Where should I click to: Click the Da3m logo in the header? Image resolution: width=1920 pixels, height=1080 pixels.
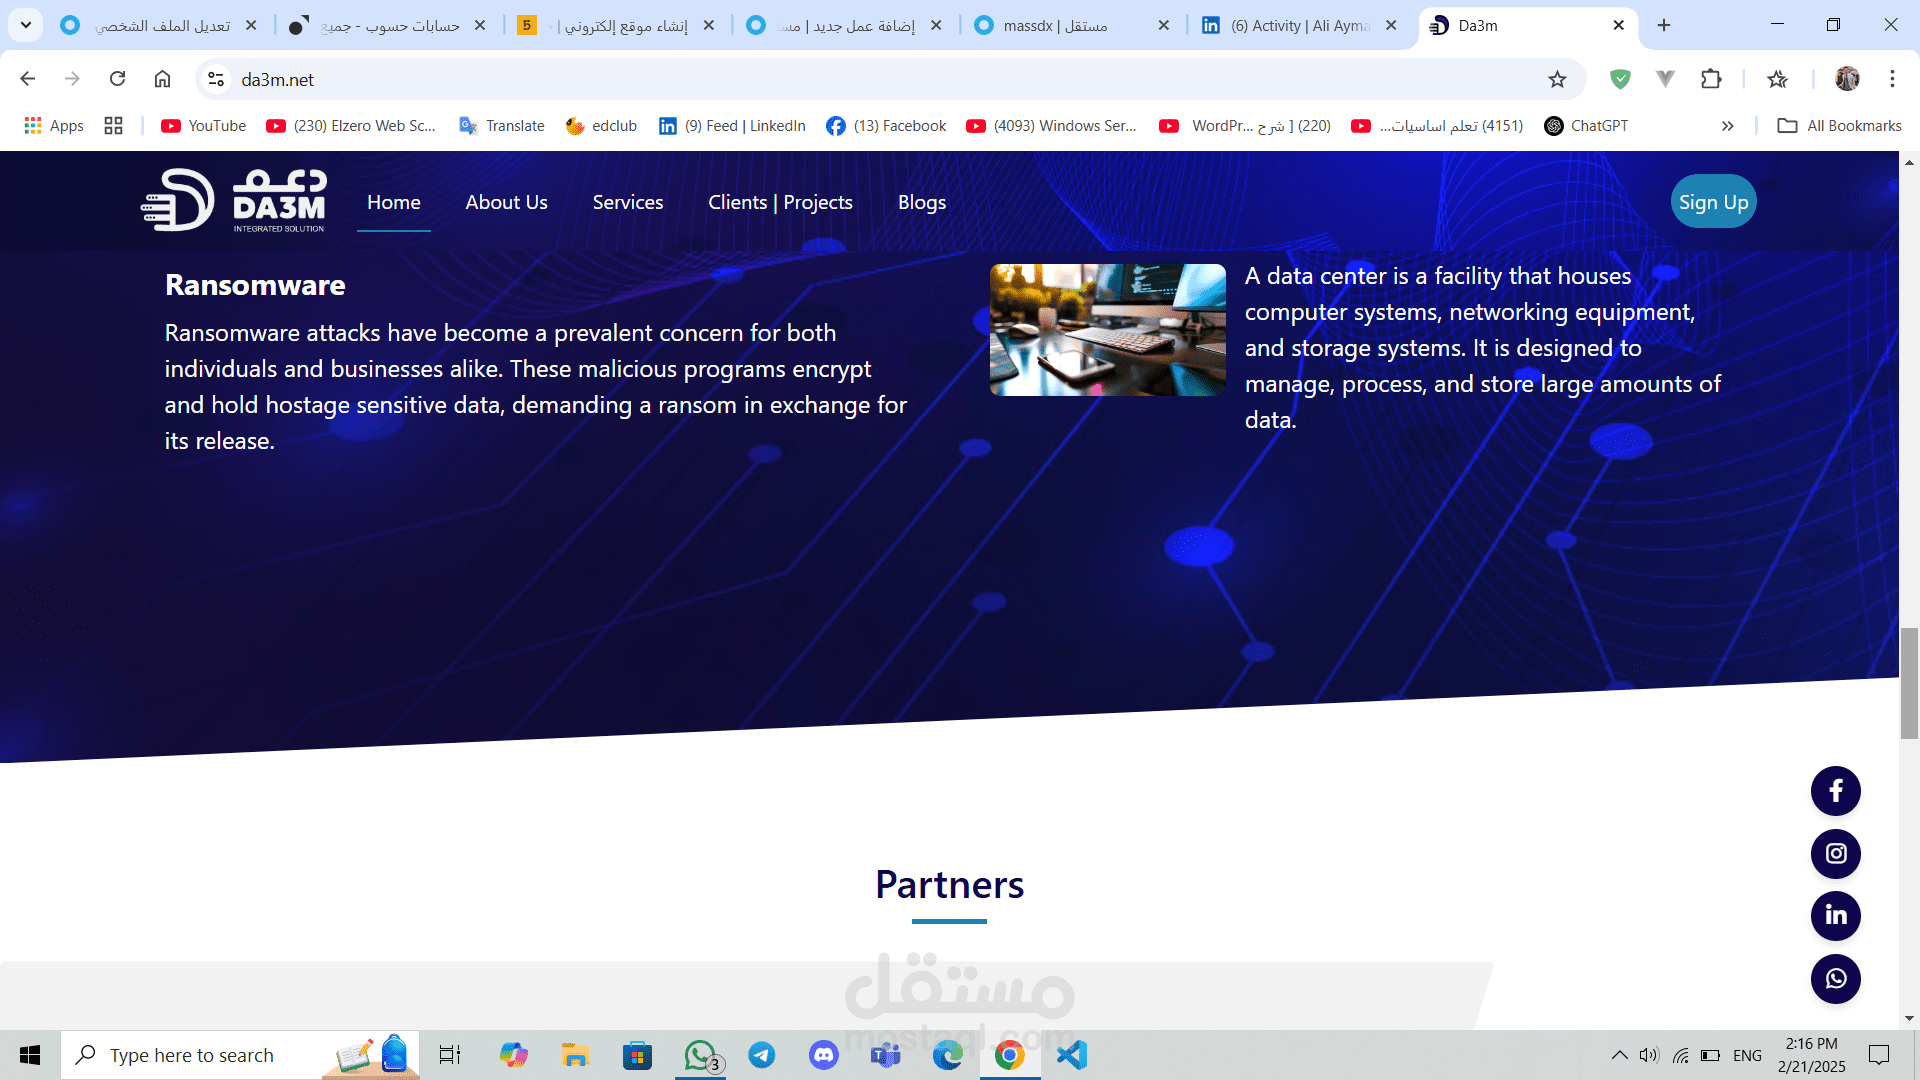point(234,201)
